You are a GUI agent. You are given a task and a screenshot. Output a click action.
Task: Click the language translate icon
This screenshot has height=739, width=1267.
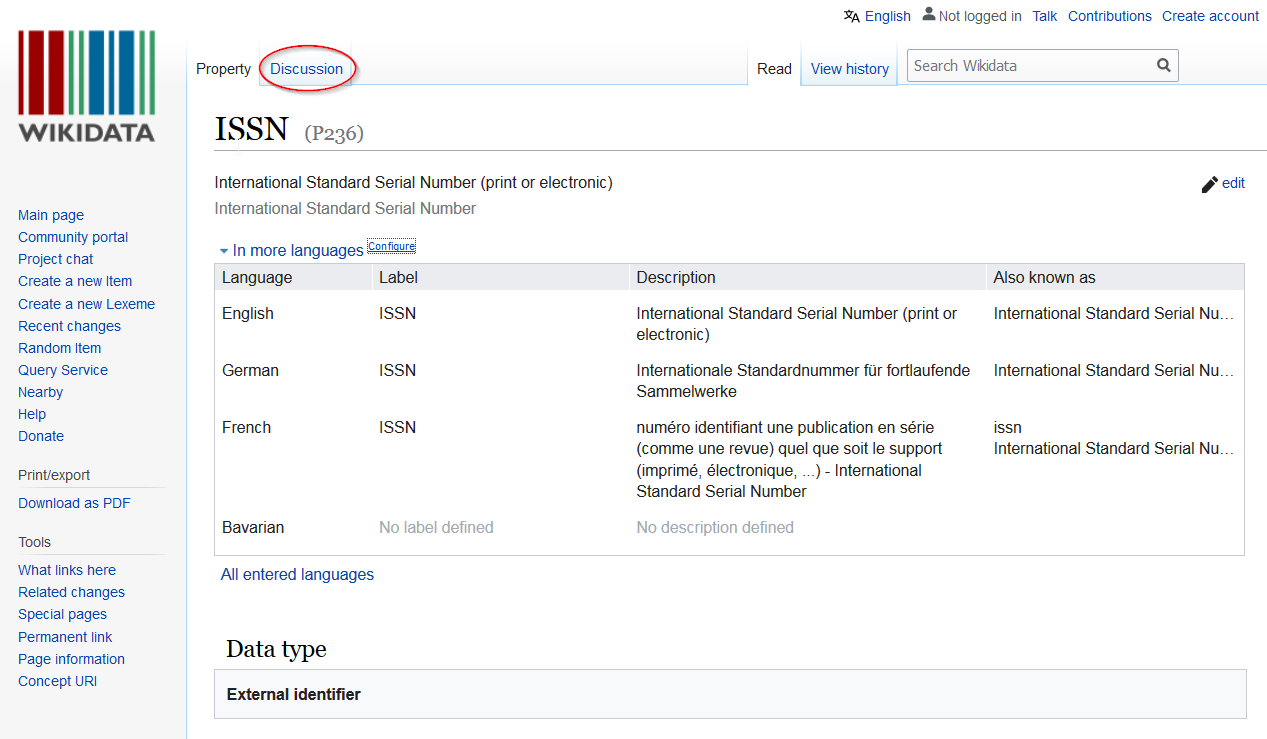tap(852, 16)
